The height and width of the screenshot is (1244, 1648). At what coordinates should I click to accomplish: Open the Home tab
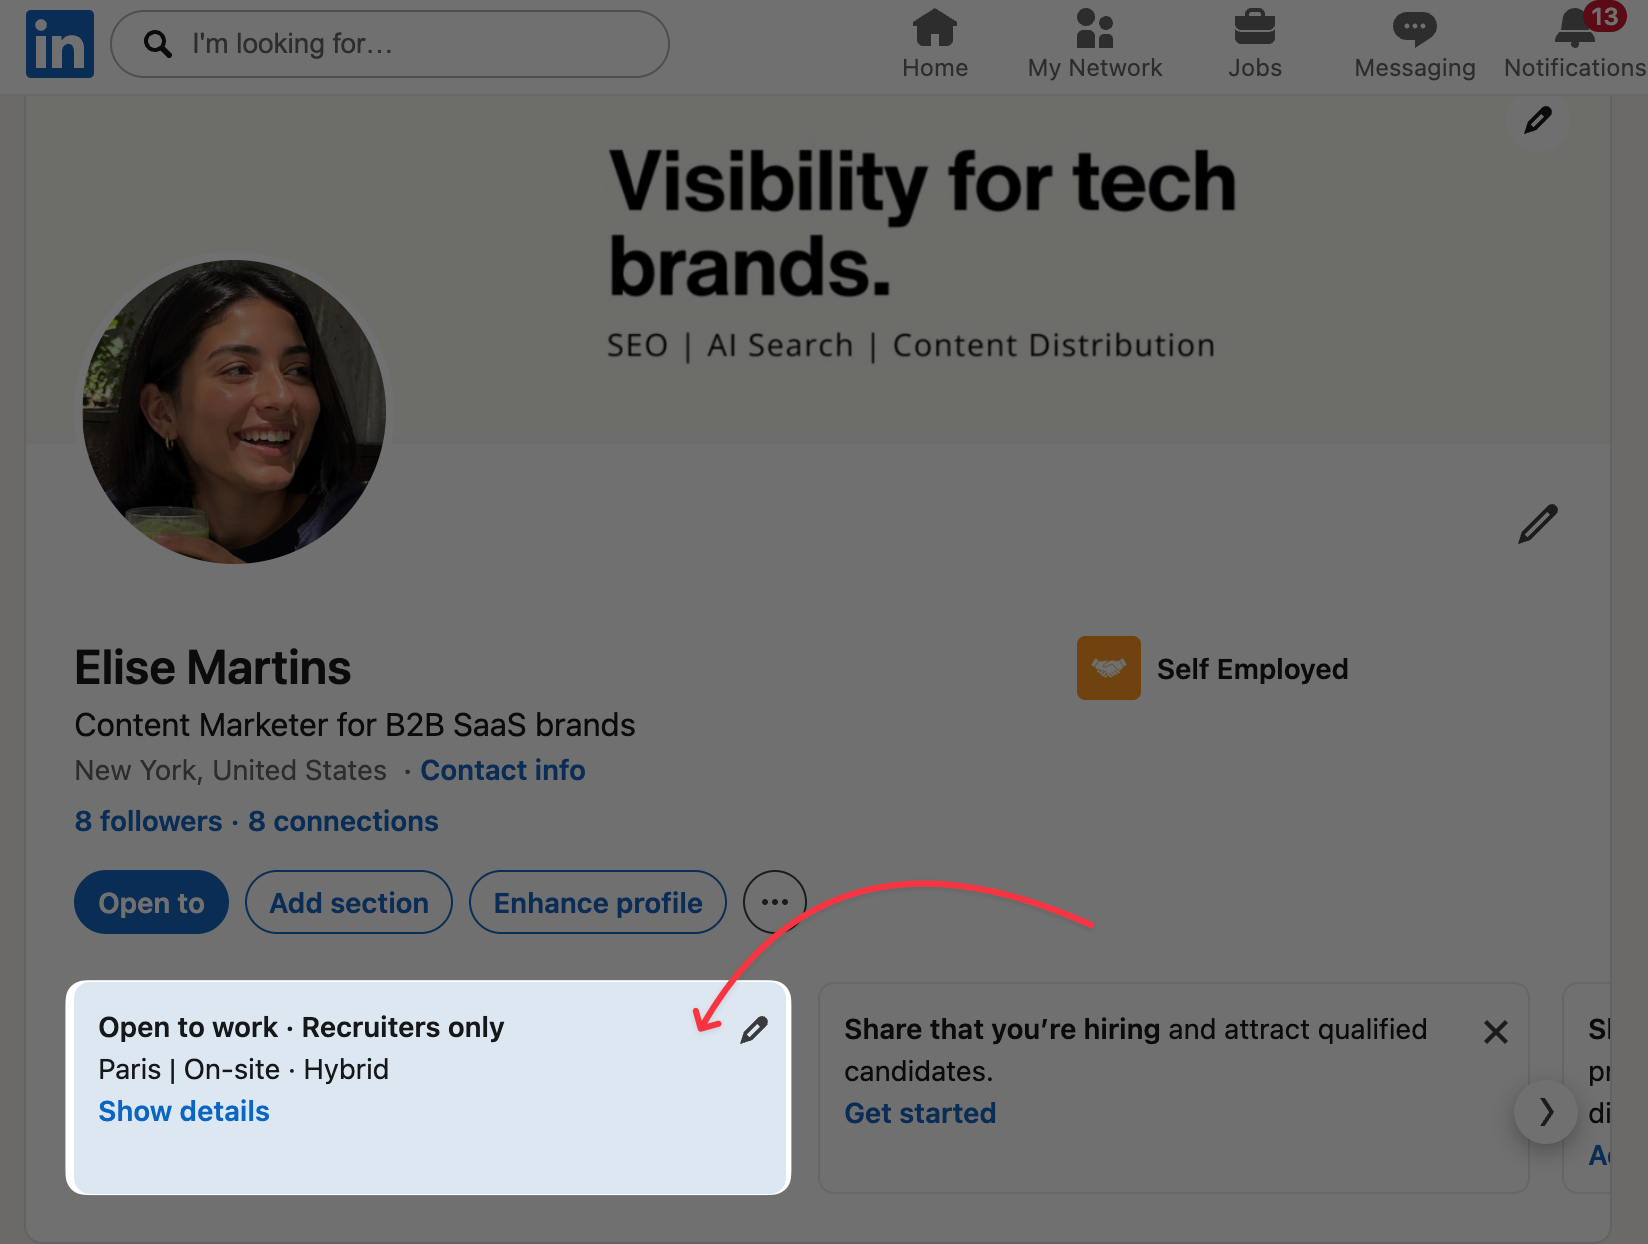pos(935,44)
